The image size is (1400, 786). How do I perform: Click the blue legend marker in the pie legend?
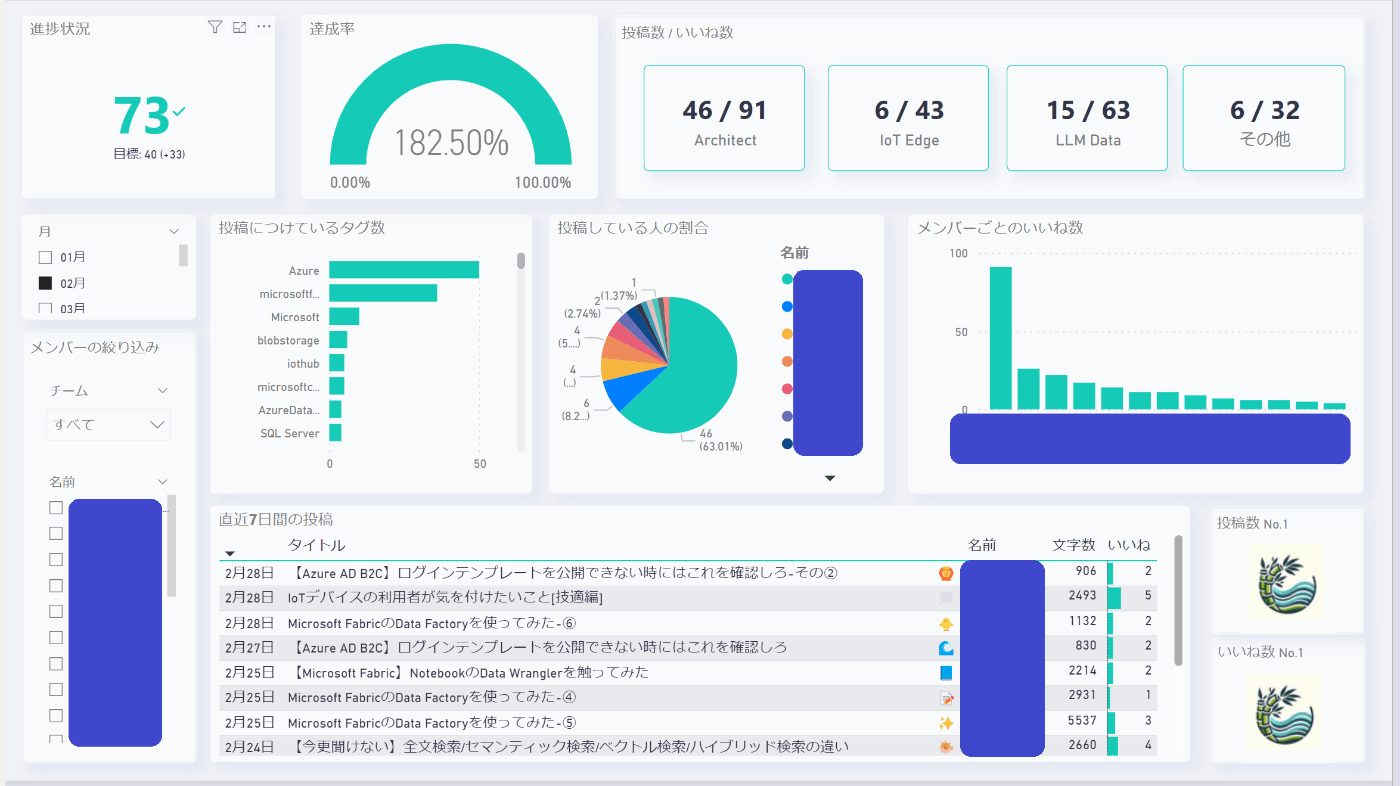[x=787, y=307]
